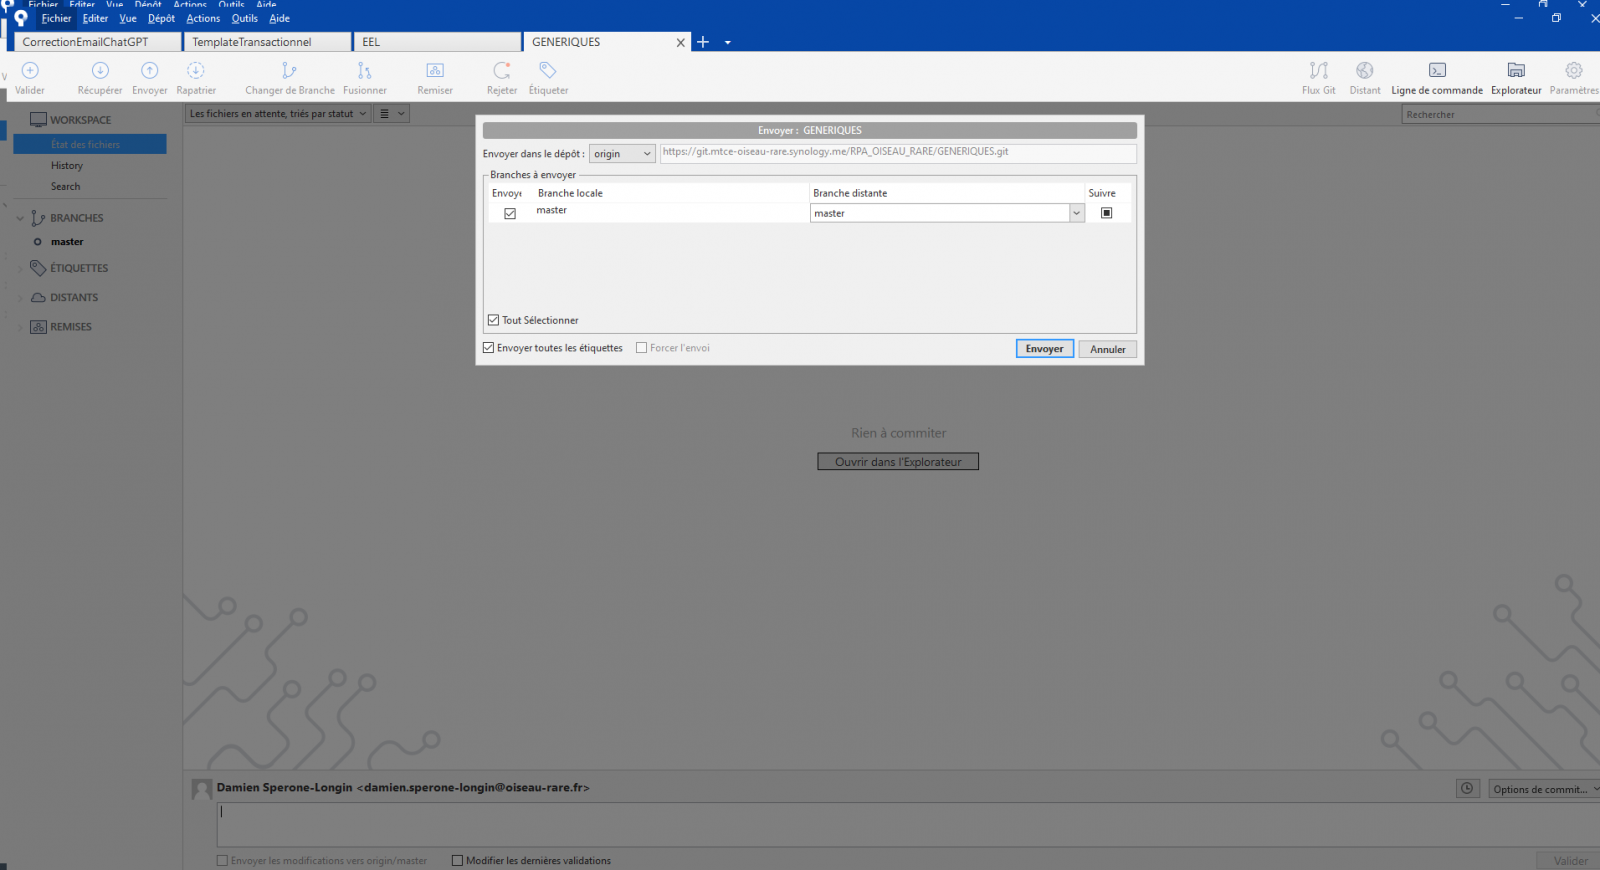Click the Étiqueter tag icon
1600x870 pixels.
pos(547,71)
